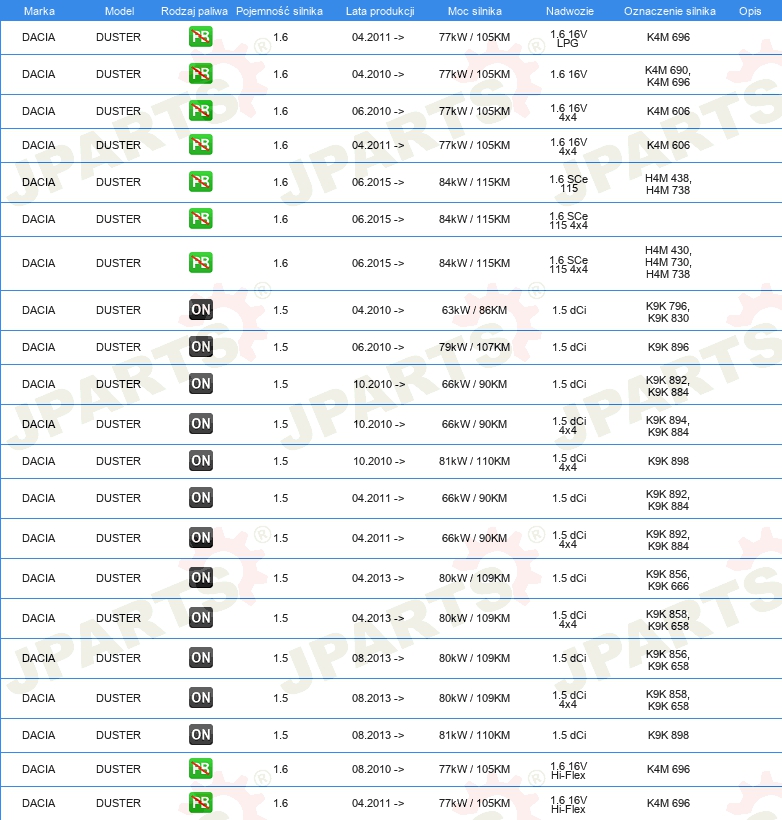
Task: Click the ON icon in the 04.2011 1.5 dCi non-4x4 row
Action: tap(201, 498)
